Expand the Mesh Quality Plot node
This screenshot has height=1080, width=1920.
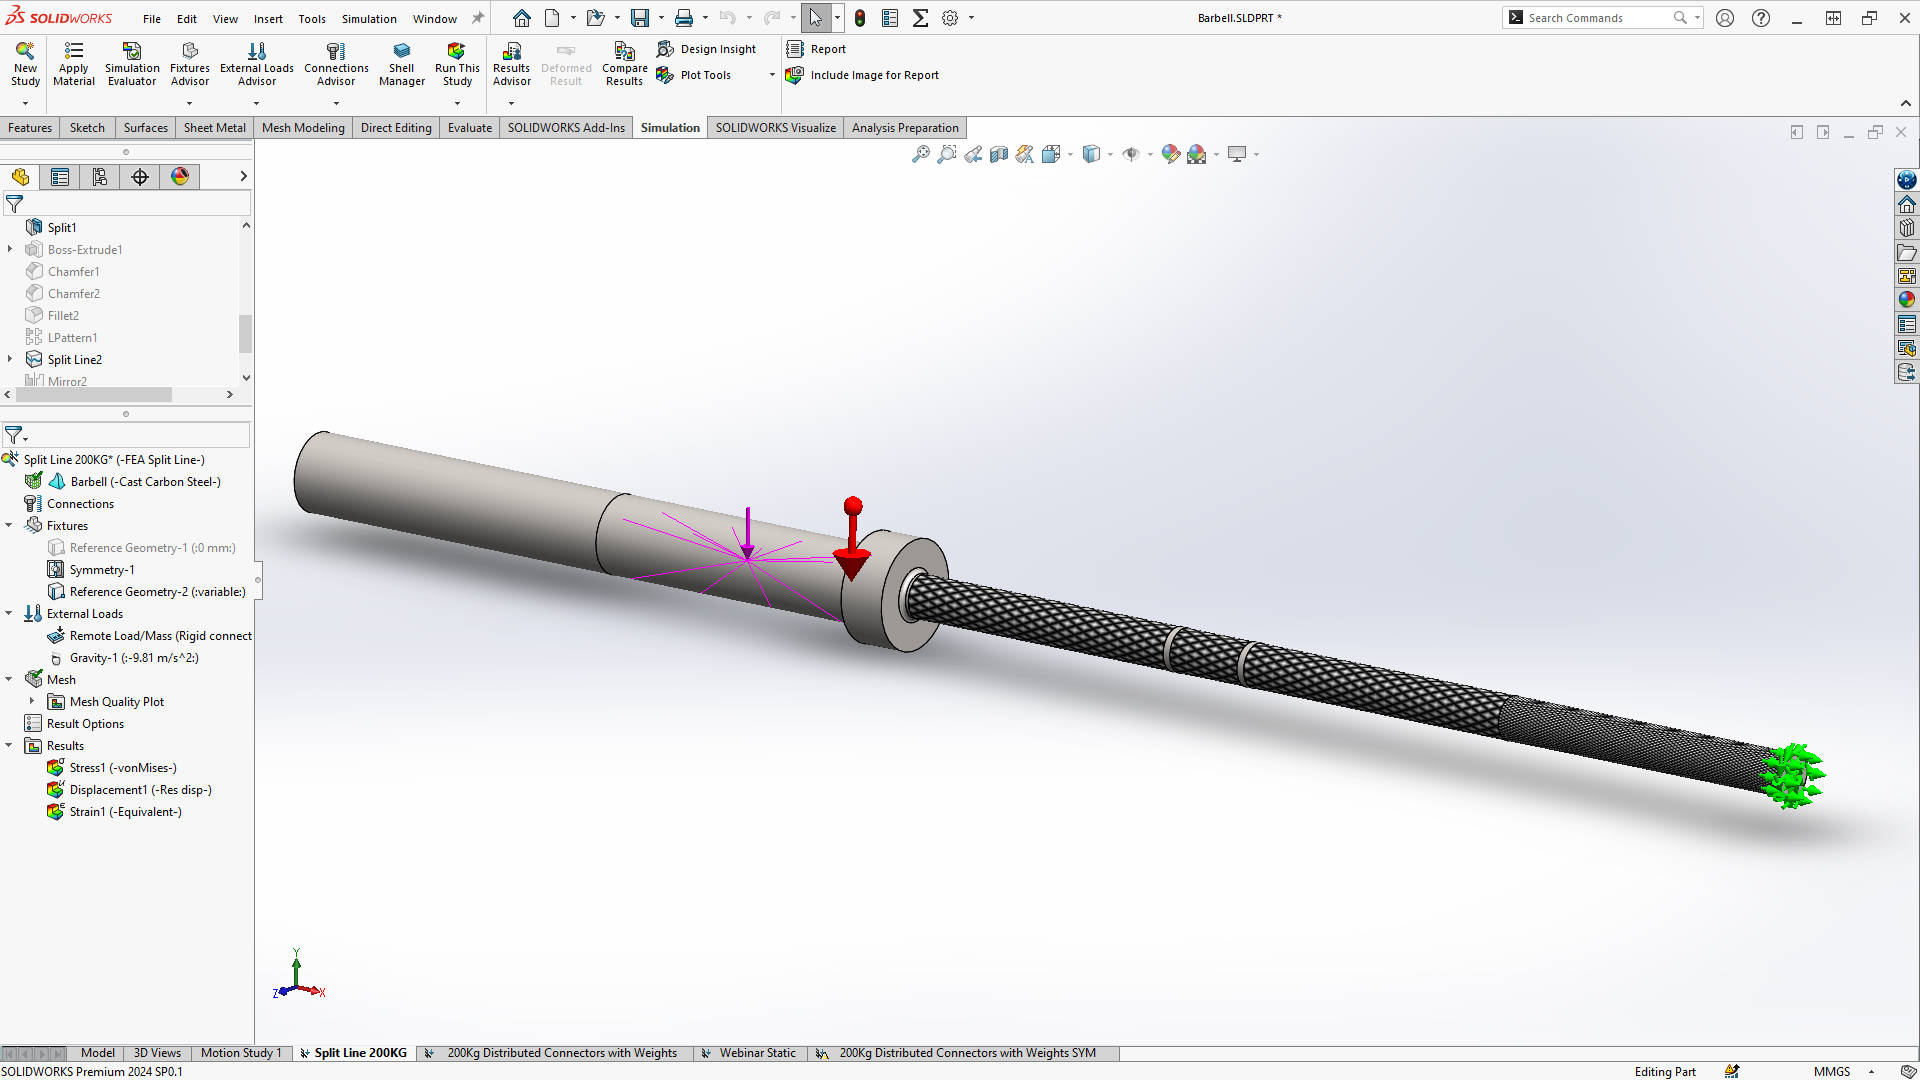click(32, 702)
